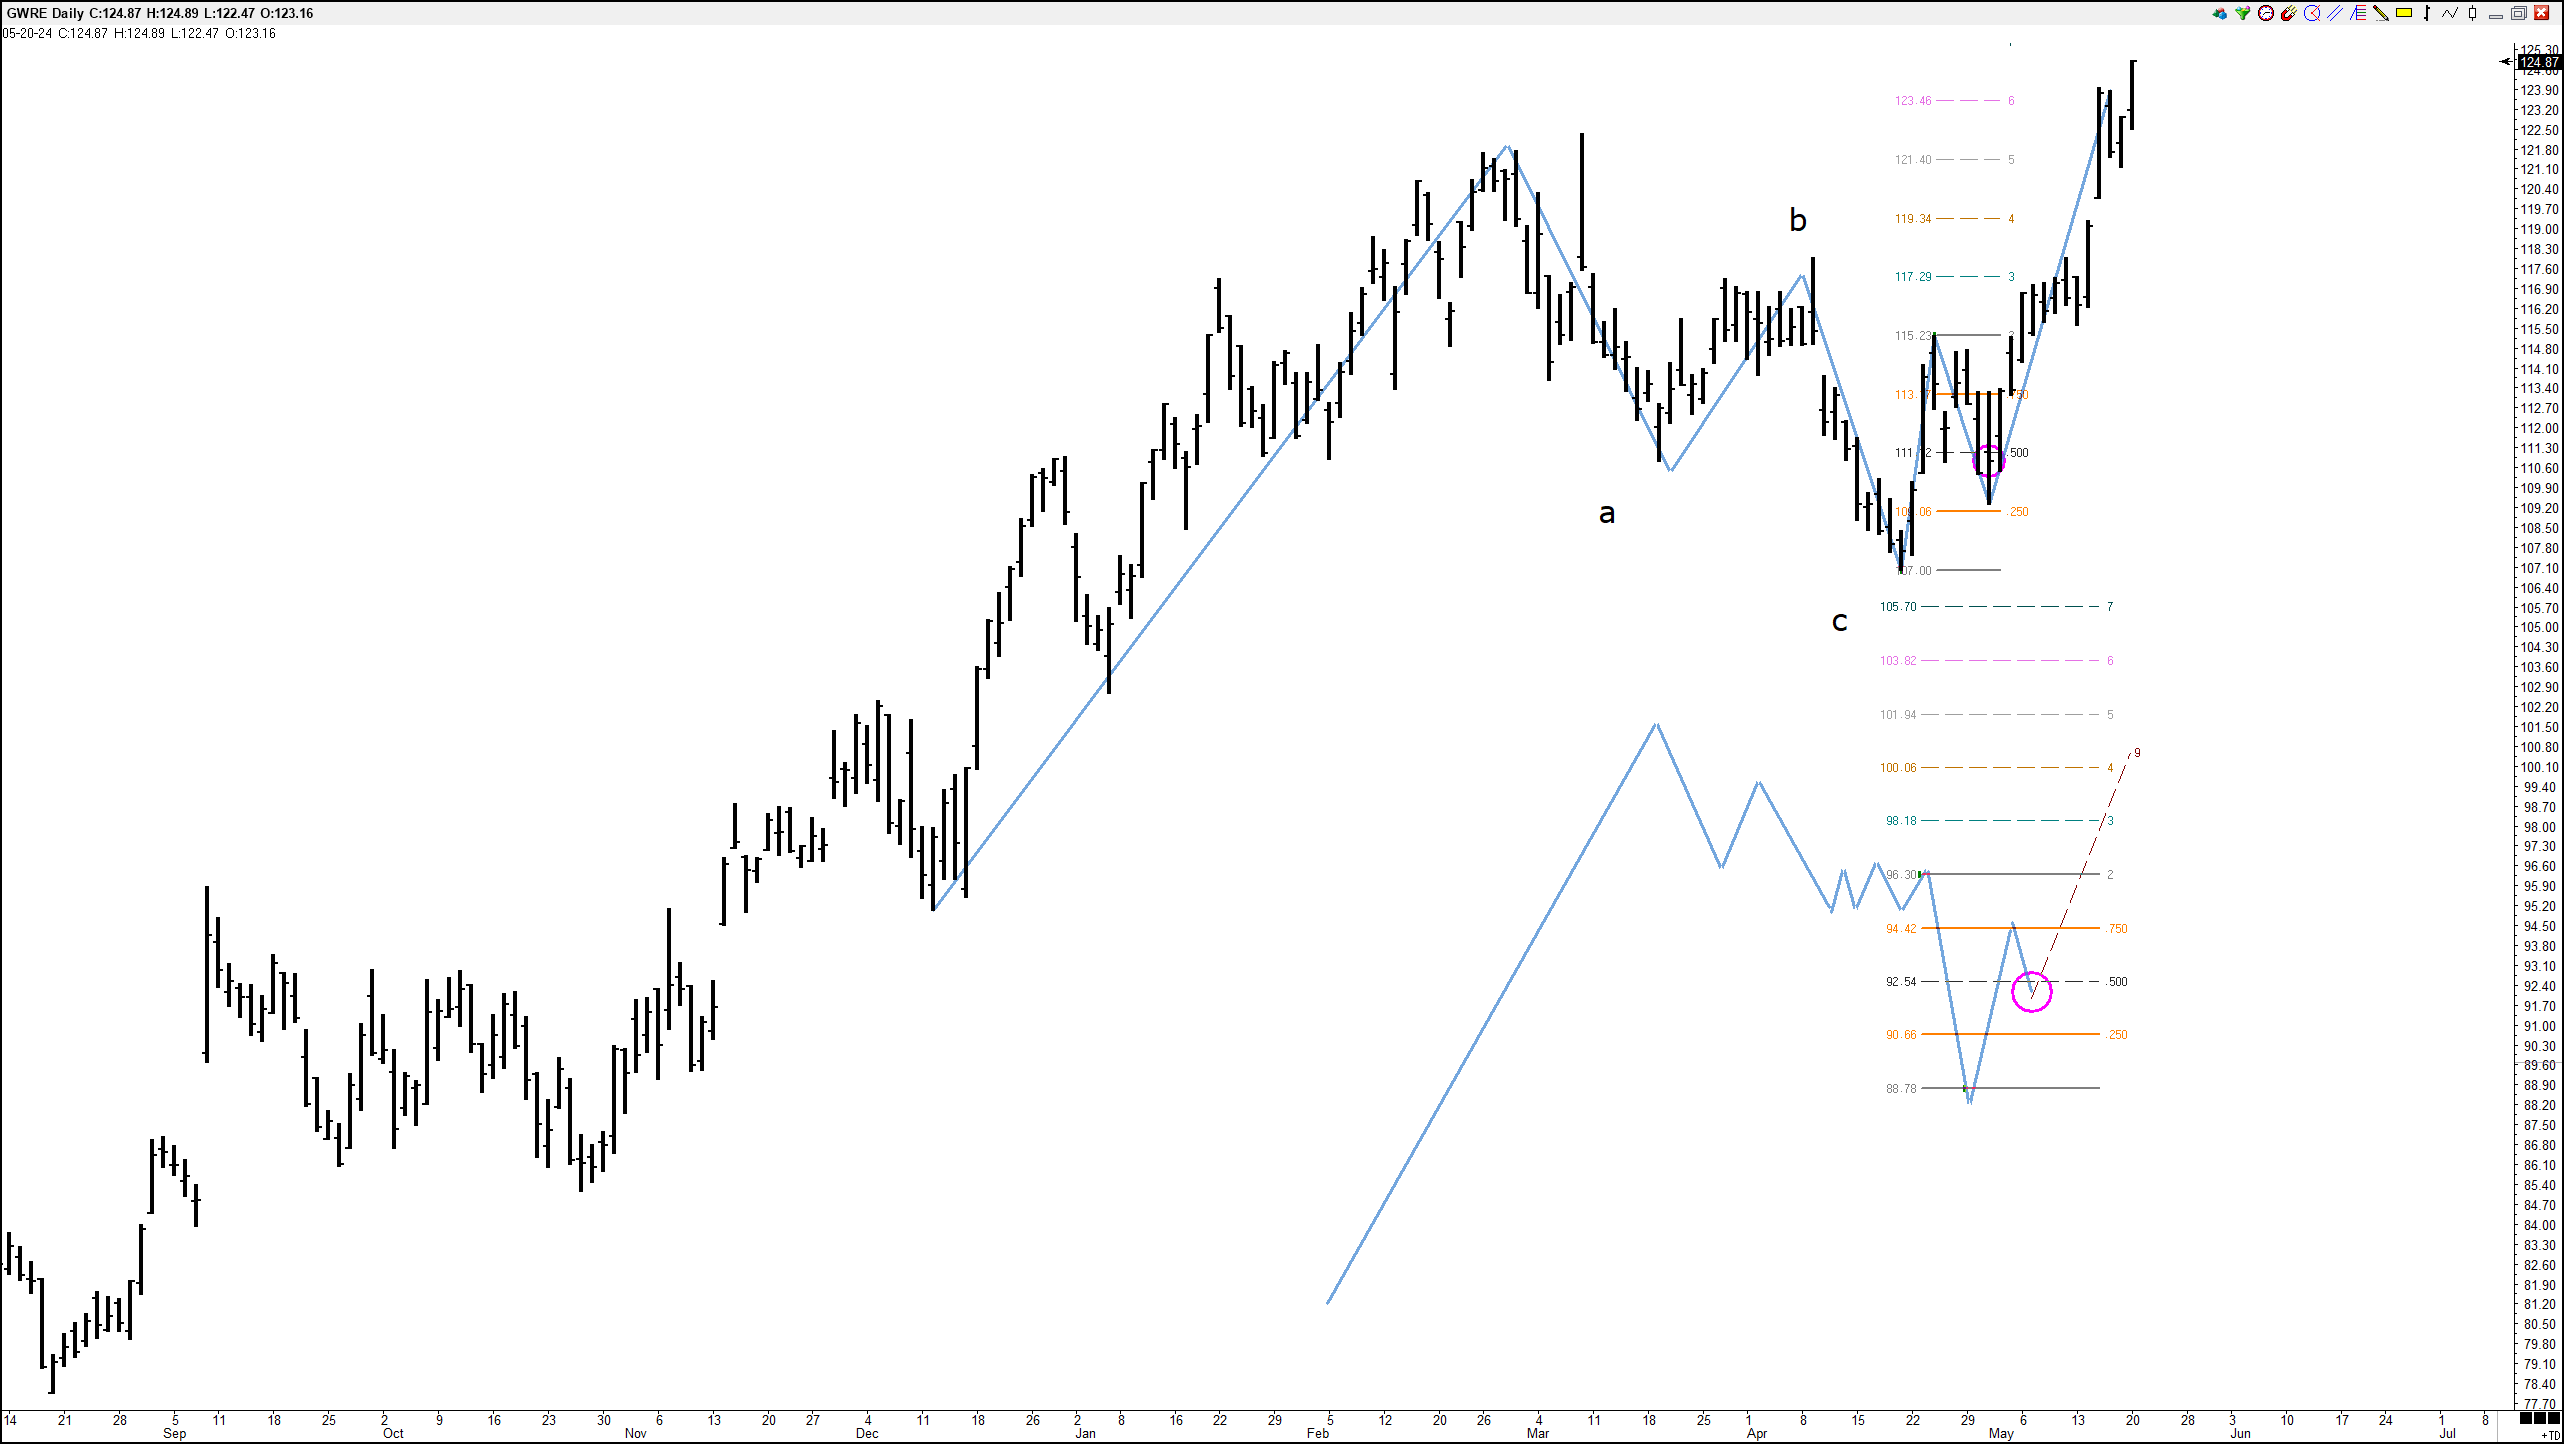Select the blue circle angle tool
Image resolution: width=2564 pixels, height=1444 pixels.
click(2312, 13)
